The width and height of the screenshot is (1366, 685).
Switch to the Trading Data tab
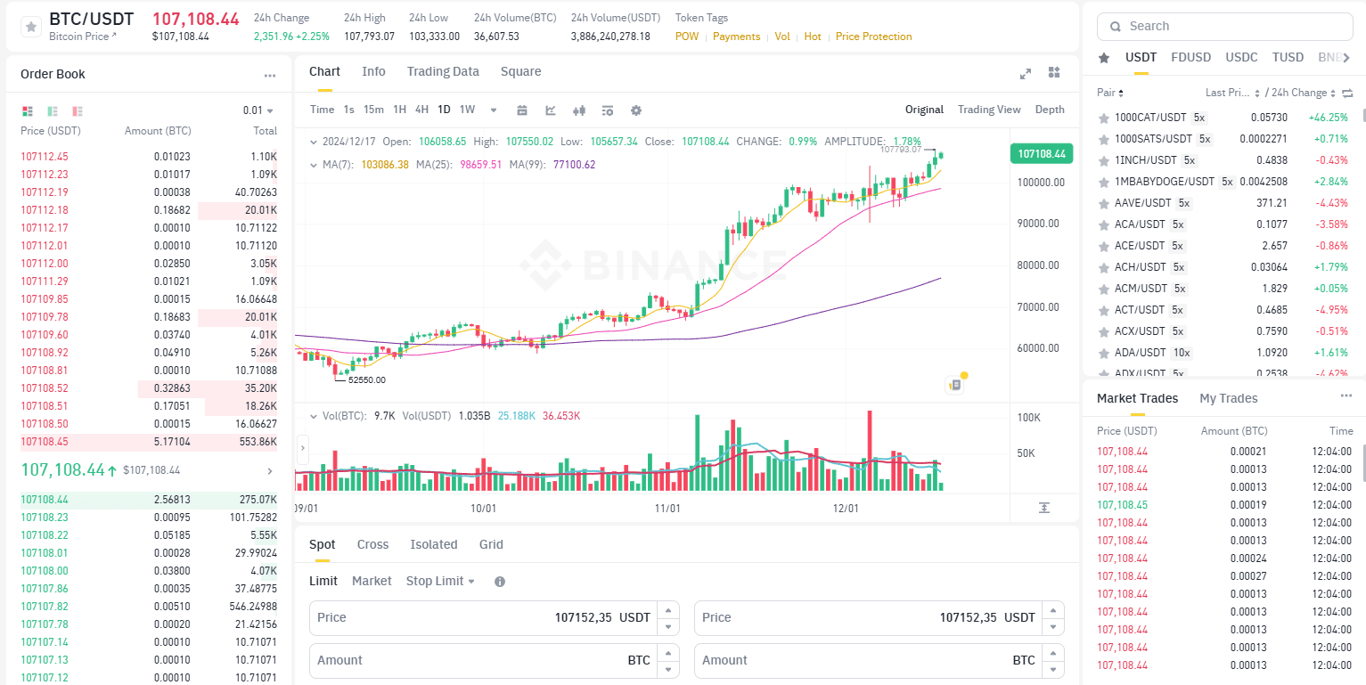(x=443, y=71)
